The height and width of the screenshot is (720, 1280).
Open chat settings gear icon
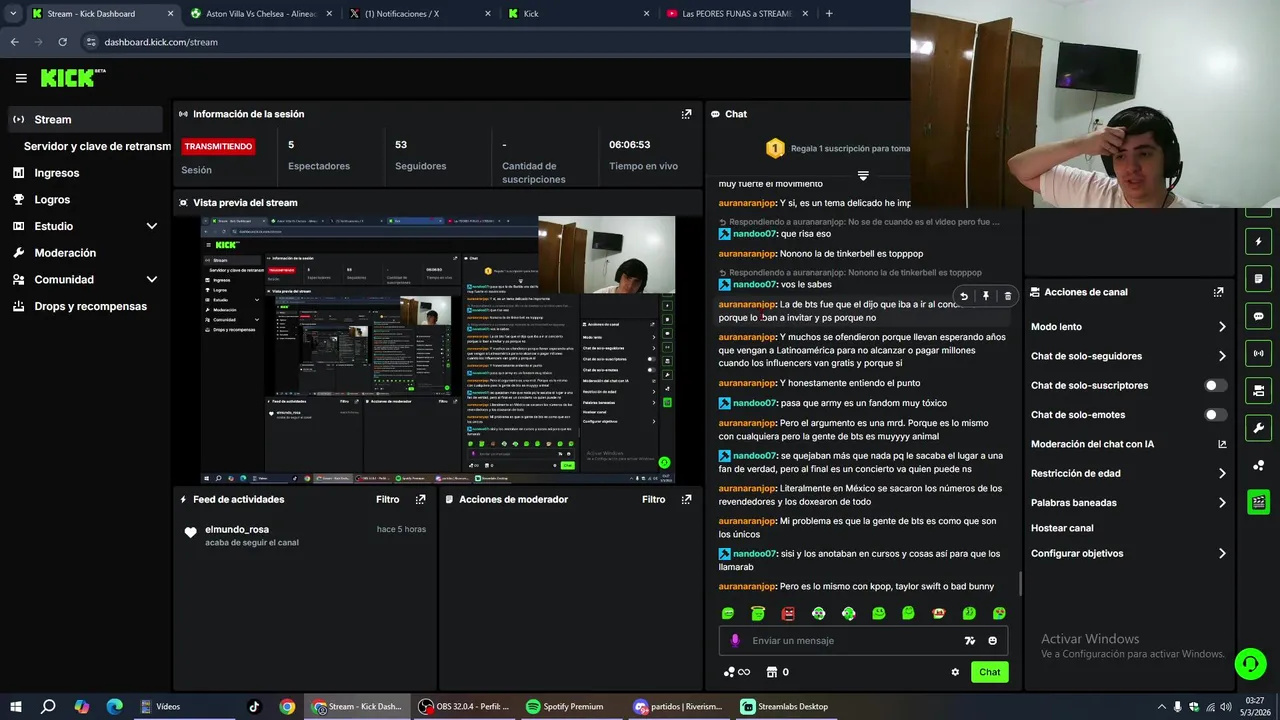pos(955,672)
